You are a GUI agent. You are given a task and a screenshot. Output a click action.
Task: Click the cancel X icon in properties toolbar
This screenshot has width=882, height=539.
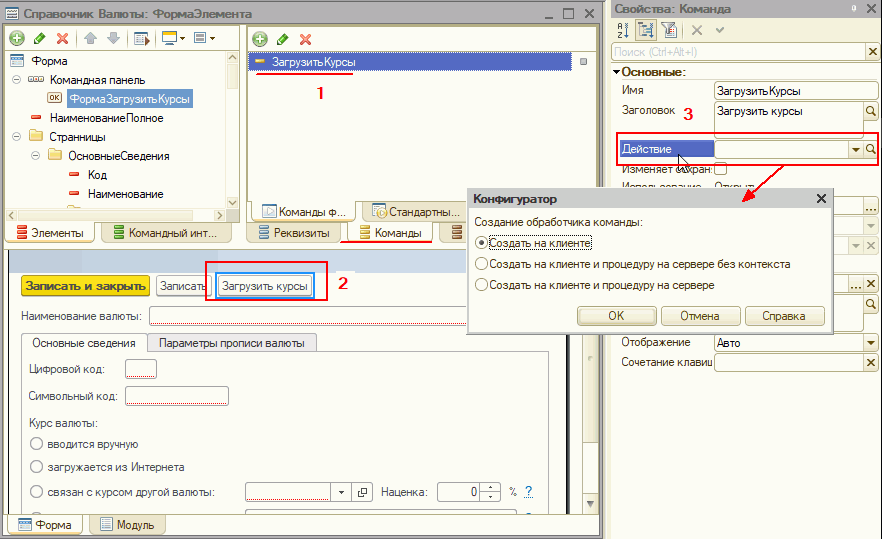696,30
